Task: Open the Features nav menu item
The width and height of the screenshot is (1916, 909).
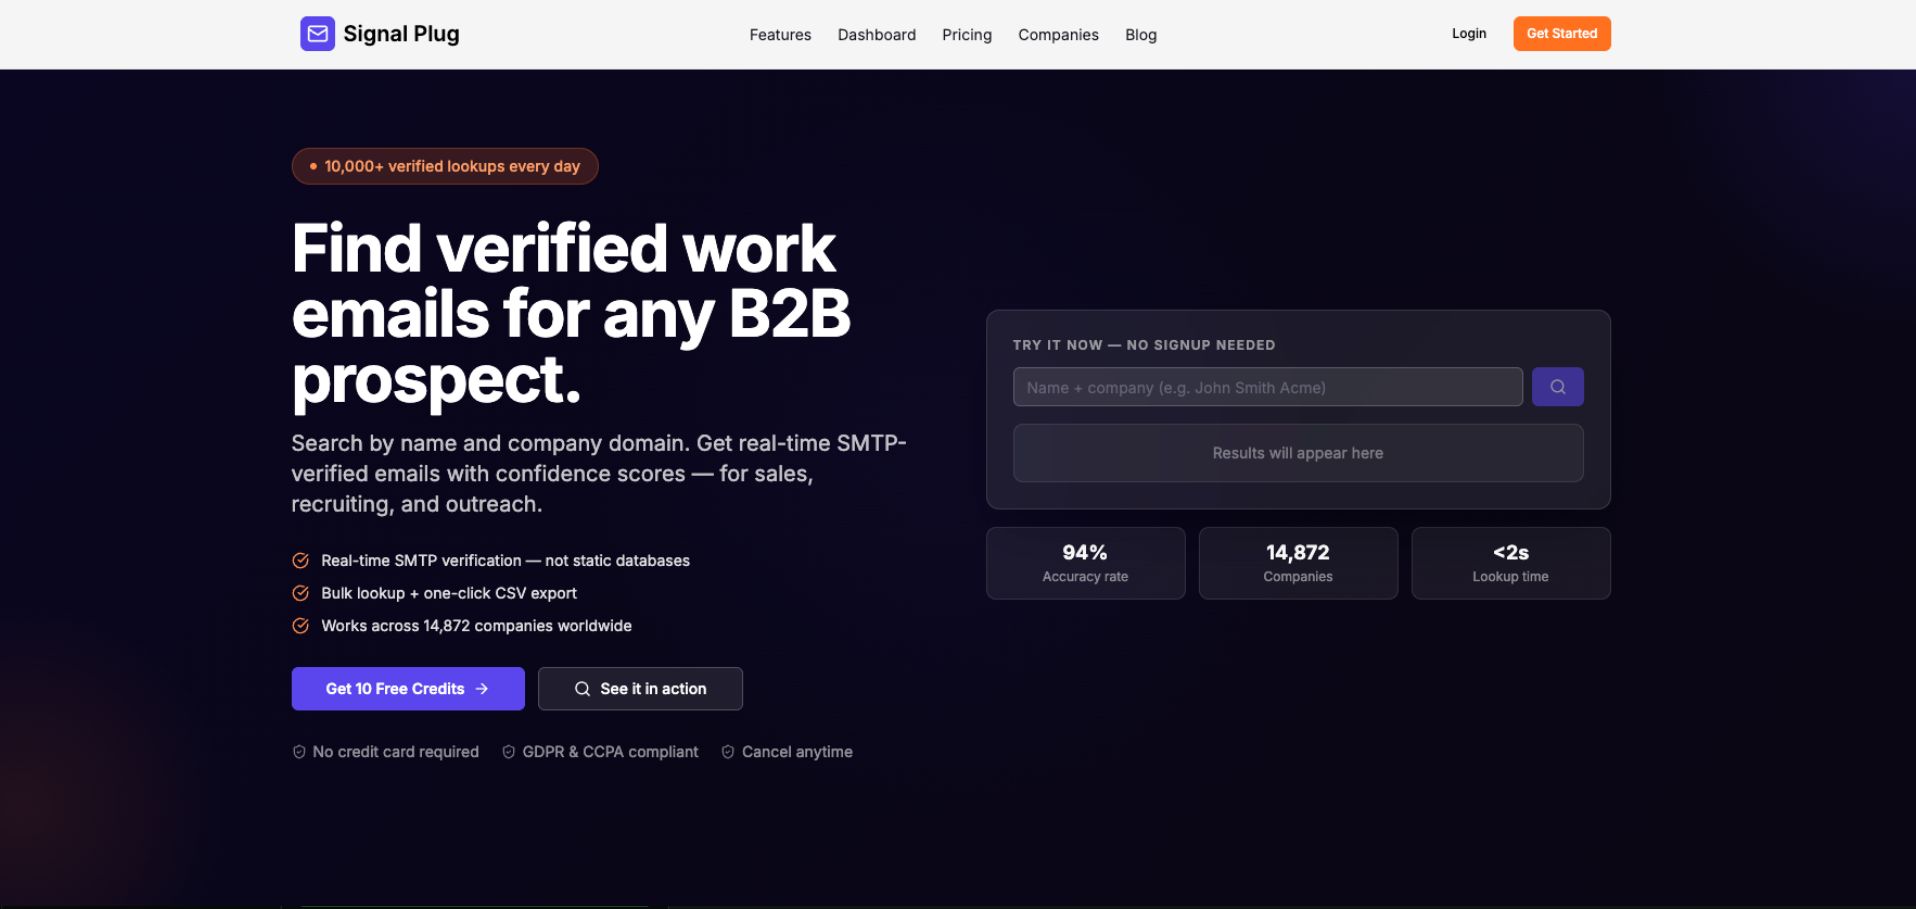Action: point(780,35)
